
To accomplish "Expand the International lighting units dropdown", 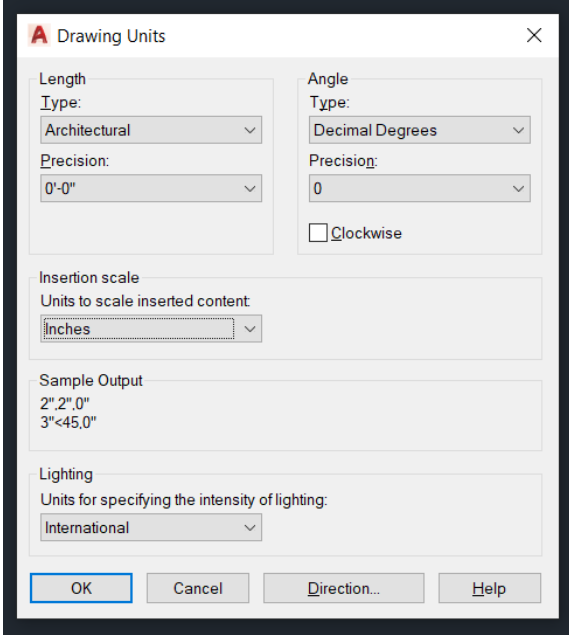I will 151,527.
